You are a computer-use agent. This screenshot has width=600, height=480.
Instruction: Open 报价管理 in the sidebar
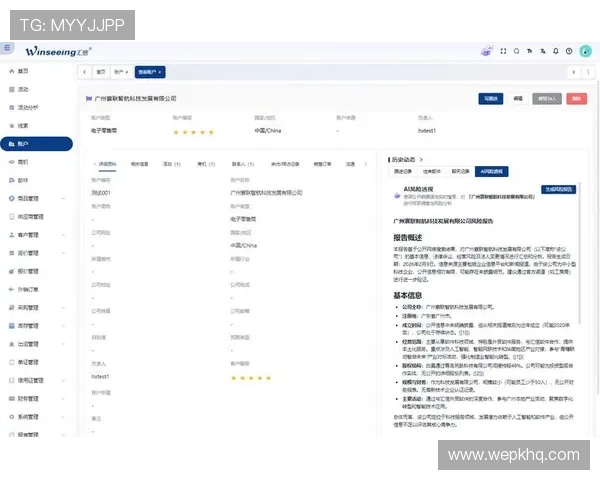(28, 271)
